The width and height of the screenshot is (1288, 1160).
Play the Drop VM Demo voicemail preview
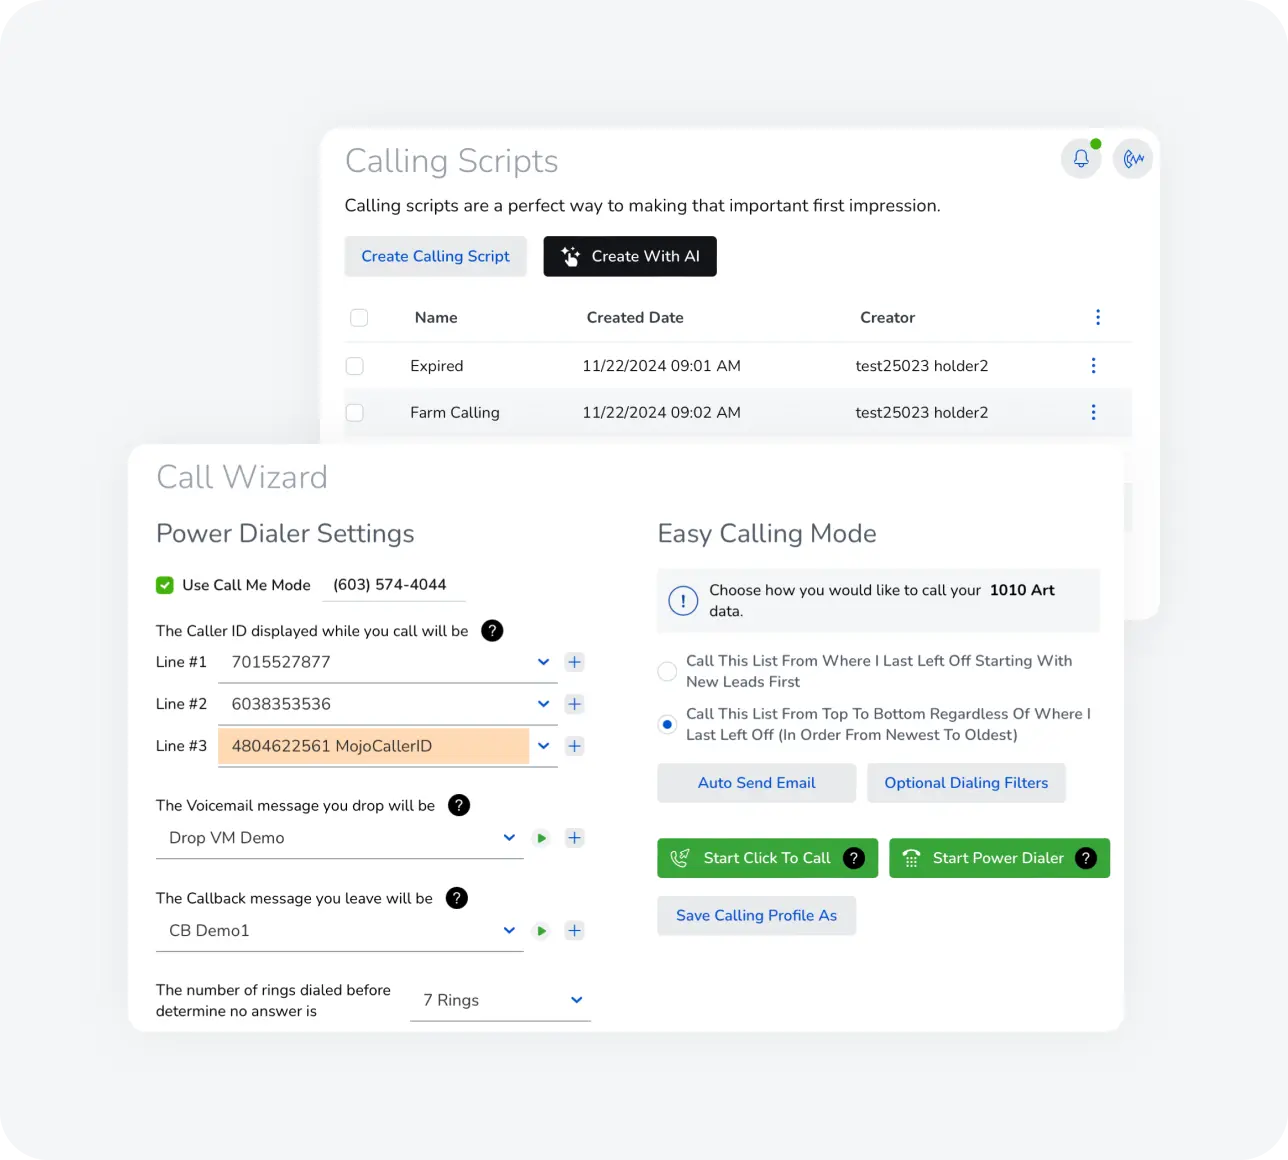point(541,838)
